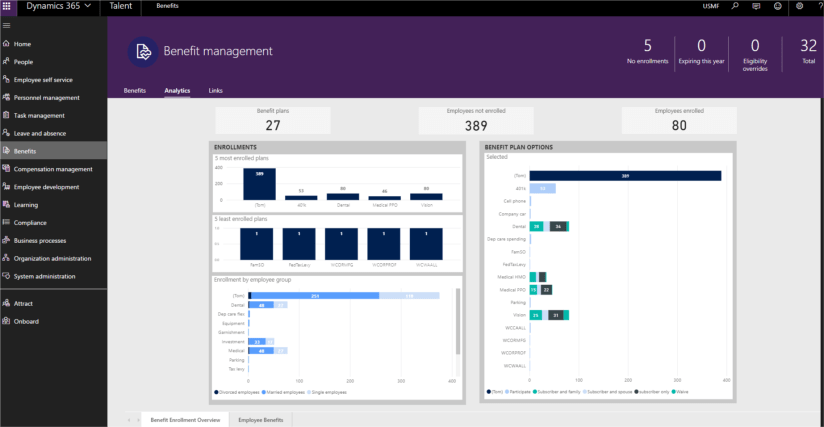Click Vision 25 segment in plan options
The height and width of the screenshot is (427, 824).
(x=535, y=315)
